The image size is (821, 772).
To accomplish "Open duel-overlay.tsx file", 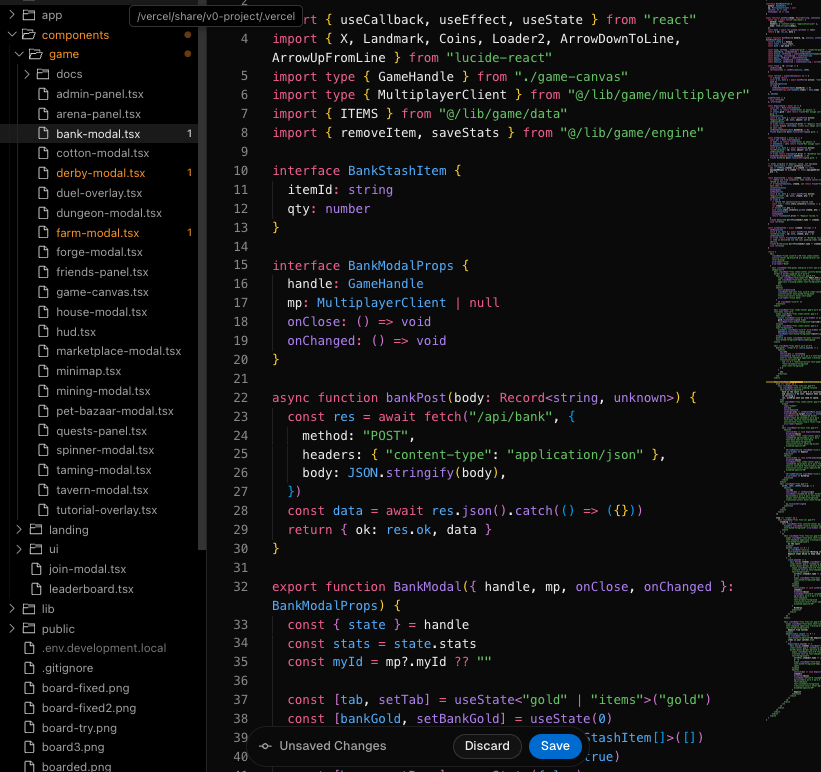I will pos(99,193).
